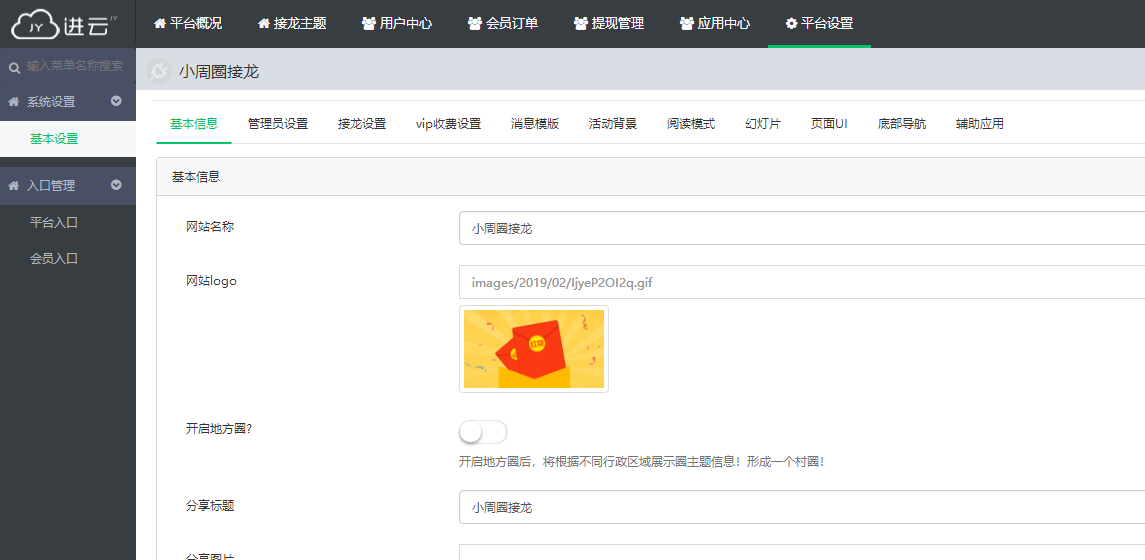
Task: Select 平台入口 in the sidebar
Action: (x=54, y=222)
